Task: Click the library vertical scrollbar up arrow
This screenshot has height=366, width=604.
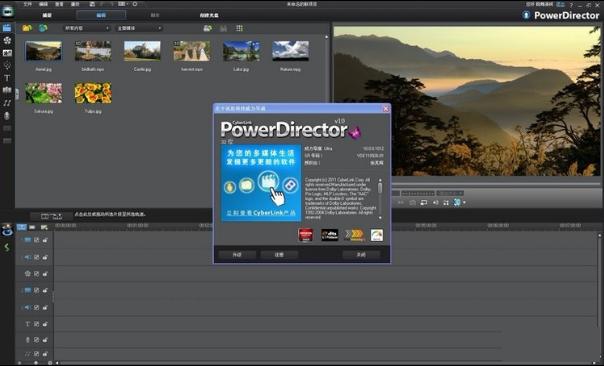Action: pyautogui.click(x=327, y=37)
